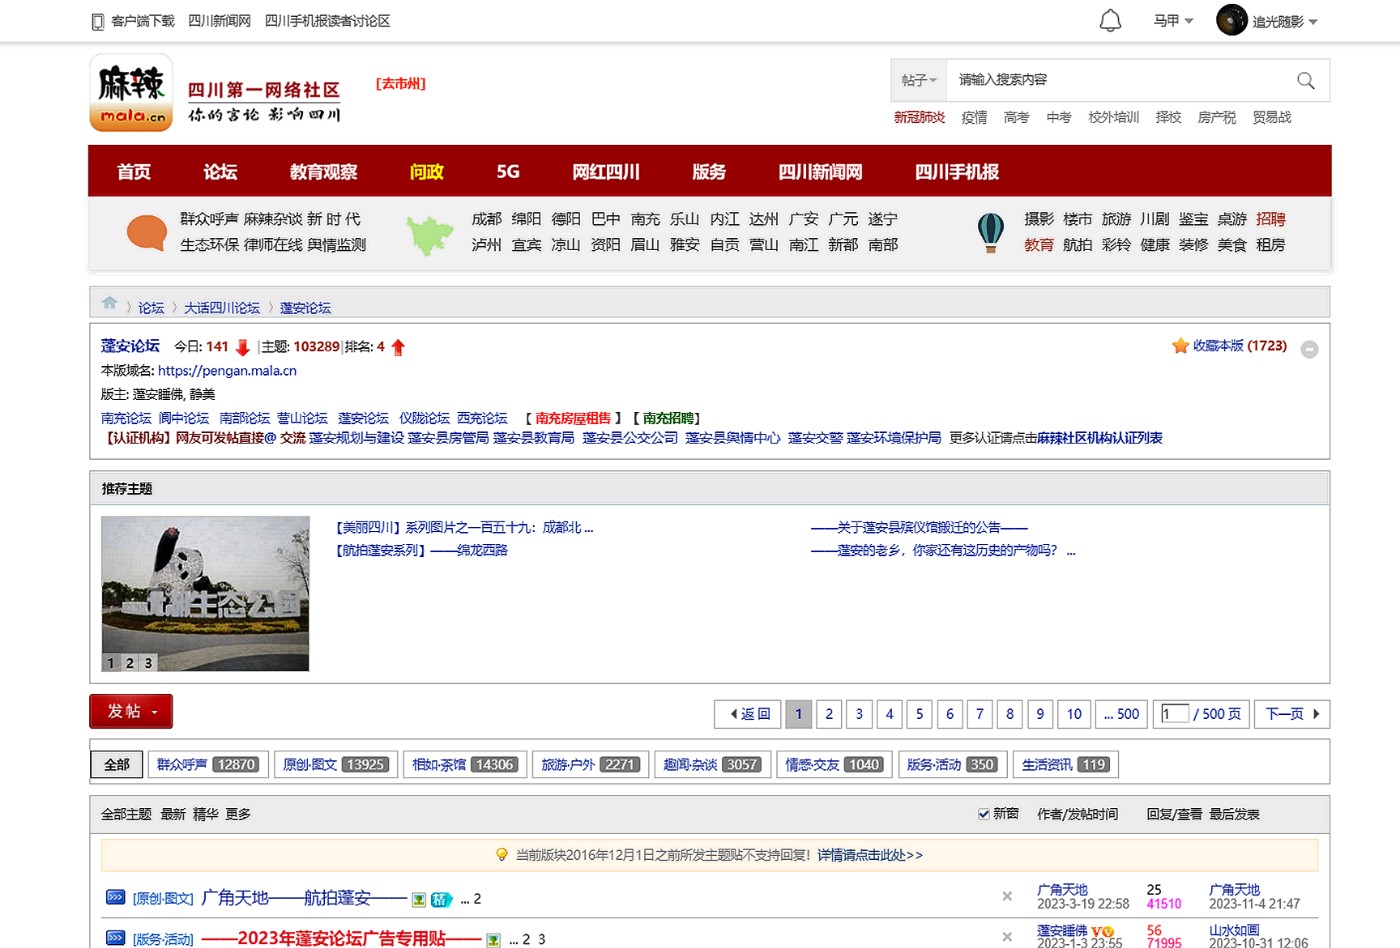
Task: Open the mala.cn logo homepage
Action: tap(131, 93)
